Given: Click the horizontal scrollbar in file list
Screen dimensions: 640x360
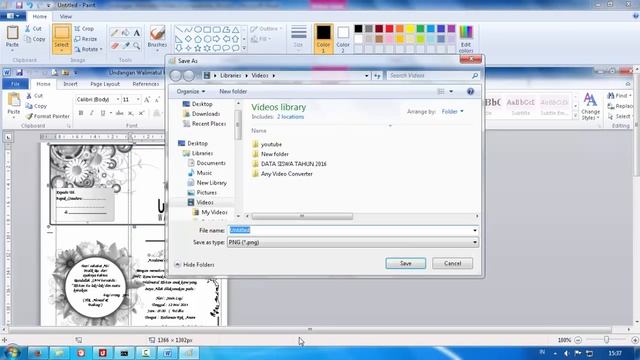Looking at the screenshot, I should point(302,216).
